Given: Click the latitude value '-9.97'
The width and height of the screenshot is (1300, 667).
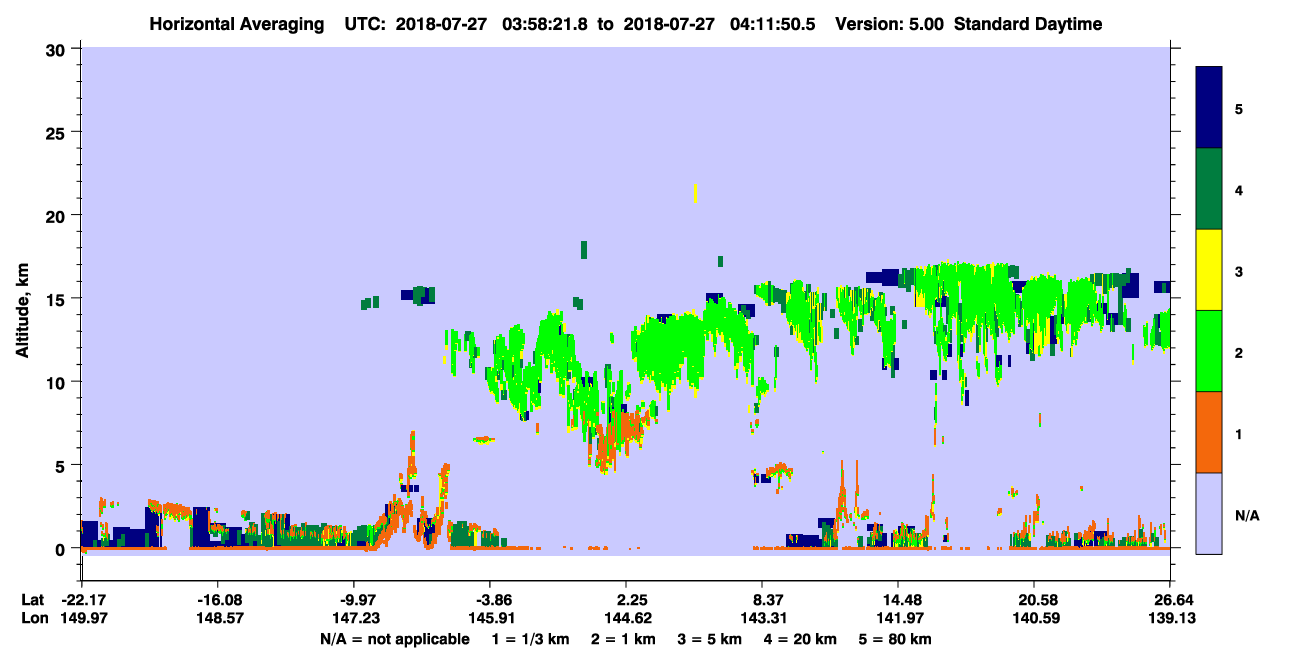Looking at the screenshot, I should point(355,600).
